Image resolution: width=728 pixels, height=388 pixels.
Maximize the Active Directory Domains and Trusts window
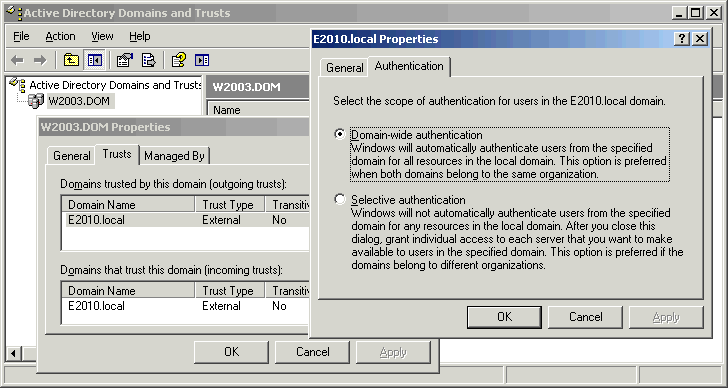696,13
